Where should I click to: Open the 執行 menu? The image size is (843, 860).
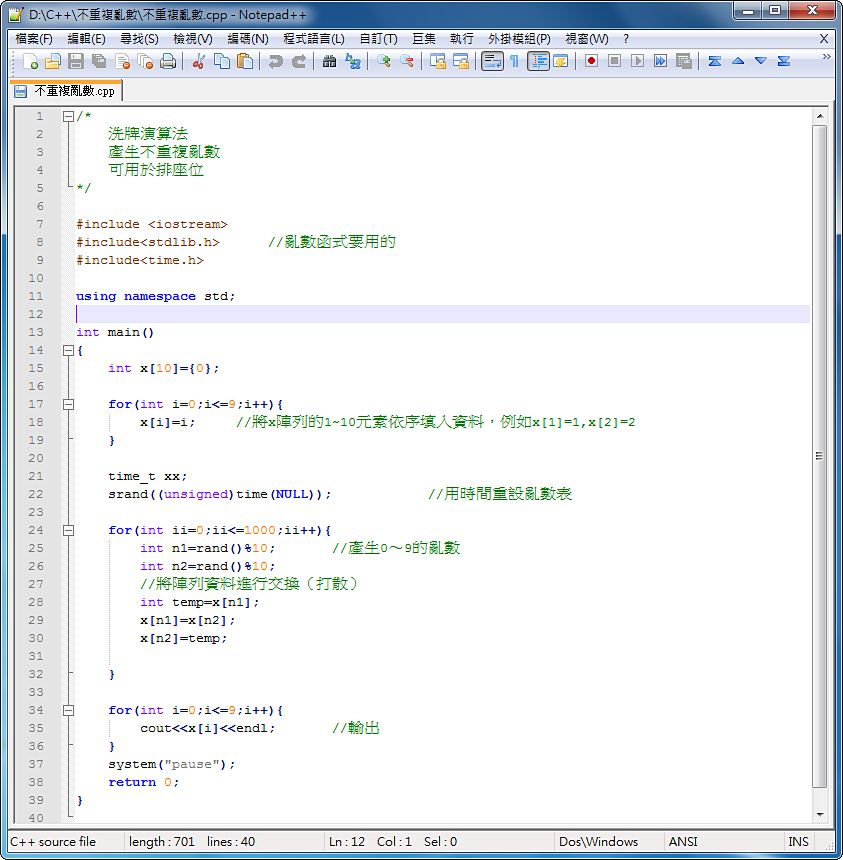(462, 39)
